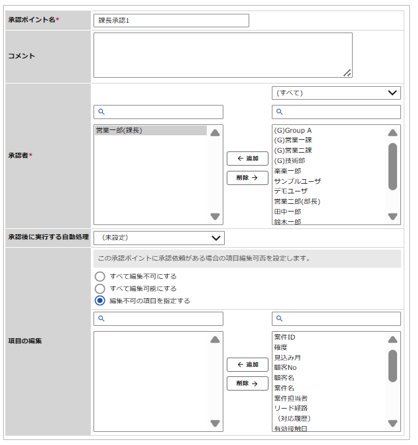418x445 pixels.
Task: Select 案件名 in the available fields list
Action: (284, 388)
